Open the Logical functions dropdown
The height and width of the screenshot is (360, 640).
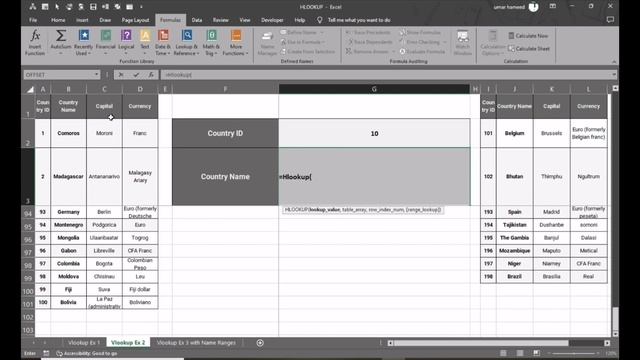126,42
